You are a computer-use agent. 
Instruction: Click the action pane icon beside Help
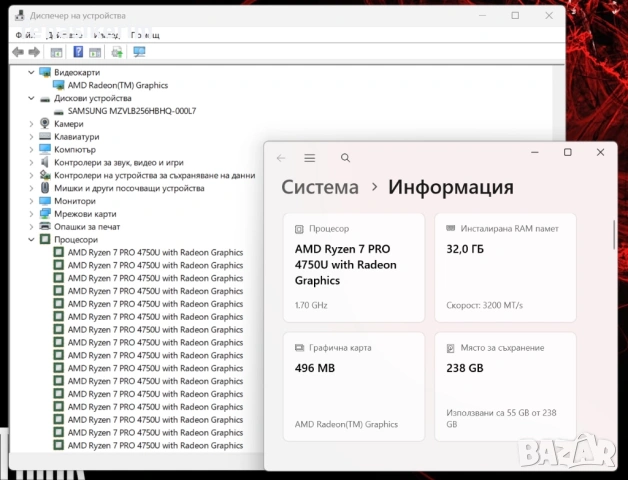pos(95,52)
